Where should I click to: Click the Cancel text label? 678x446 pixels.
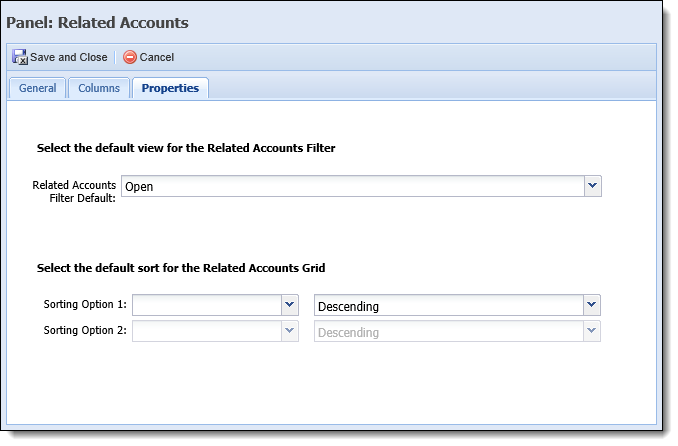coord(157,57)
